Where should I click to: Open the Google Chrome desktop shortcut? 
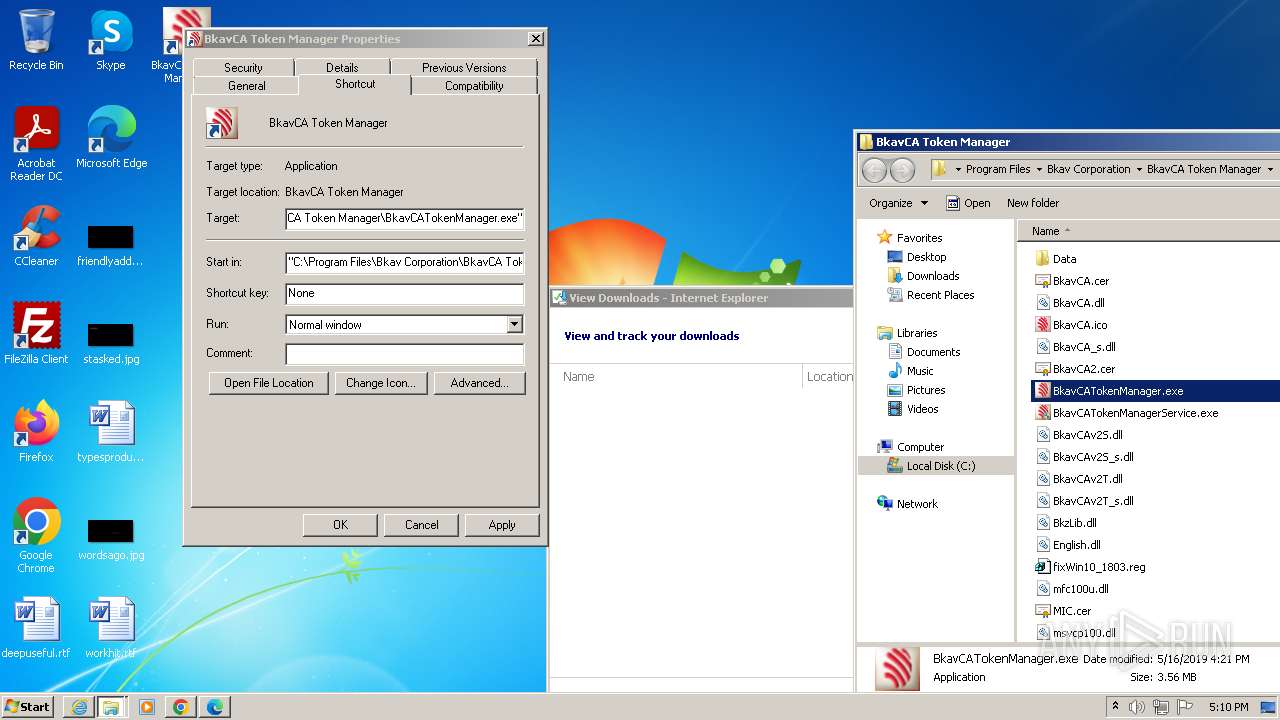click(36, 536)
